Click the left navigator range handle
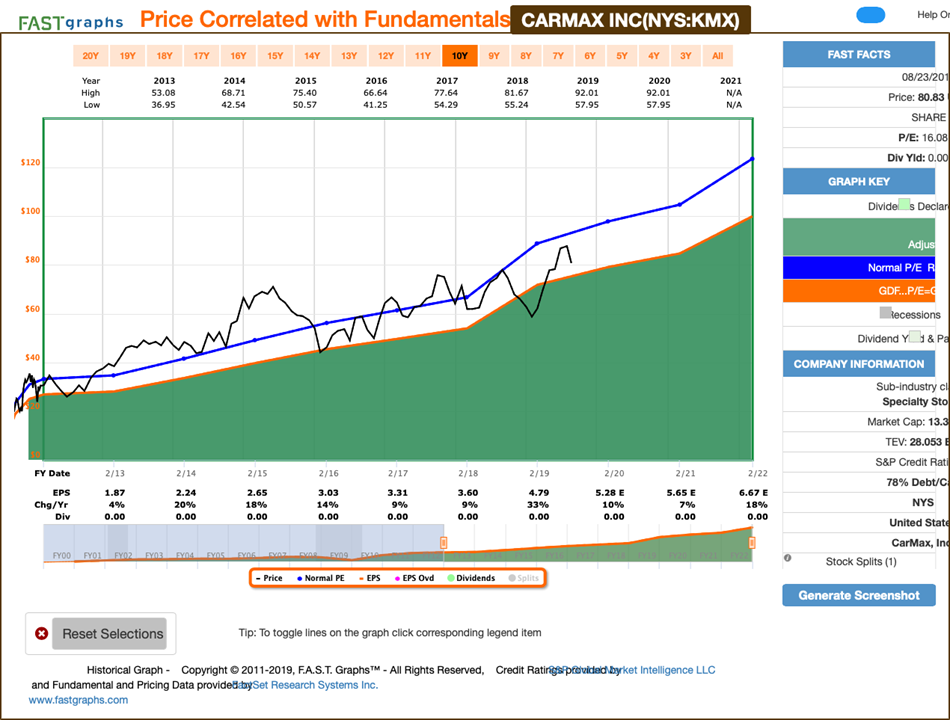Viewport: 950px width, 720px height. coord(443,542)
